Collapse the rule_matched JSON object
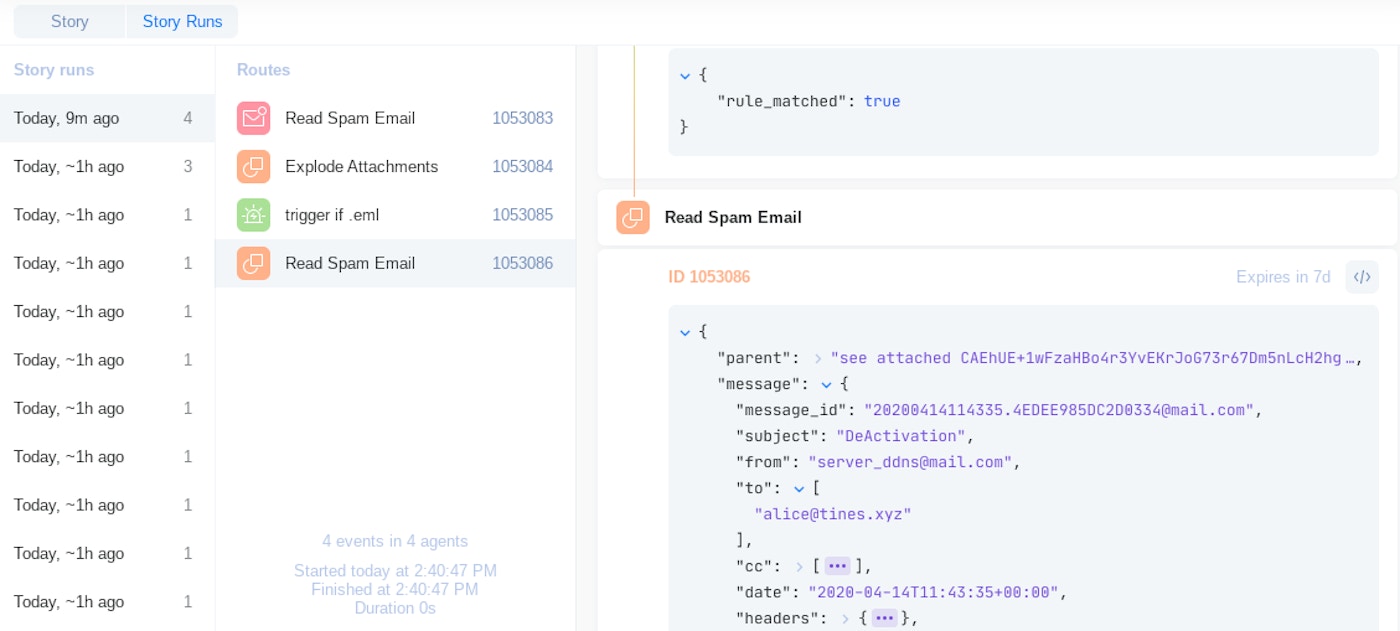Screen dimensions: 1400x631 coord(685,75)
